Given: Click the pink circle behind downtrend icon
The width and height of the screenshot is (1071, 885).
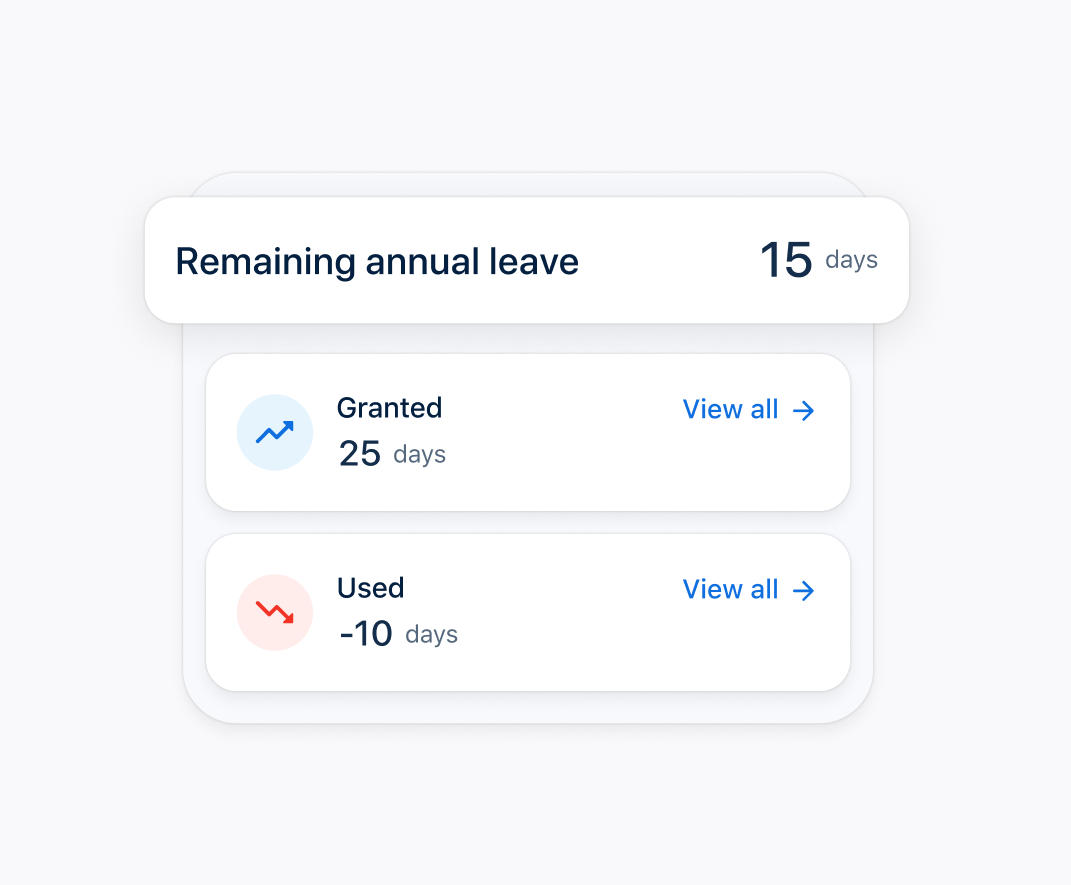Looking at the screenshot, I should [x=275, y=613].
